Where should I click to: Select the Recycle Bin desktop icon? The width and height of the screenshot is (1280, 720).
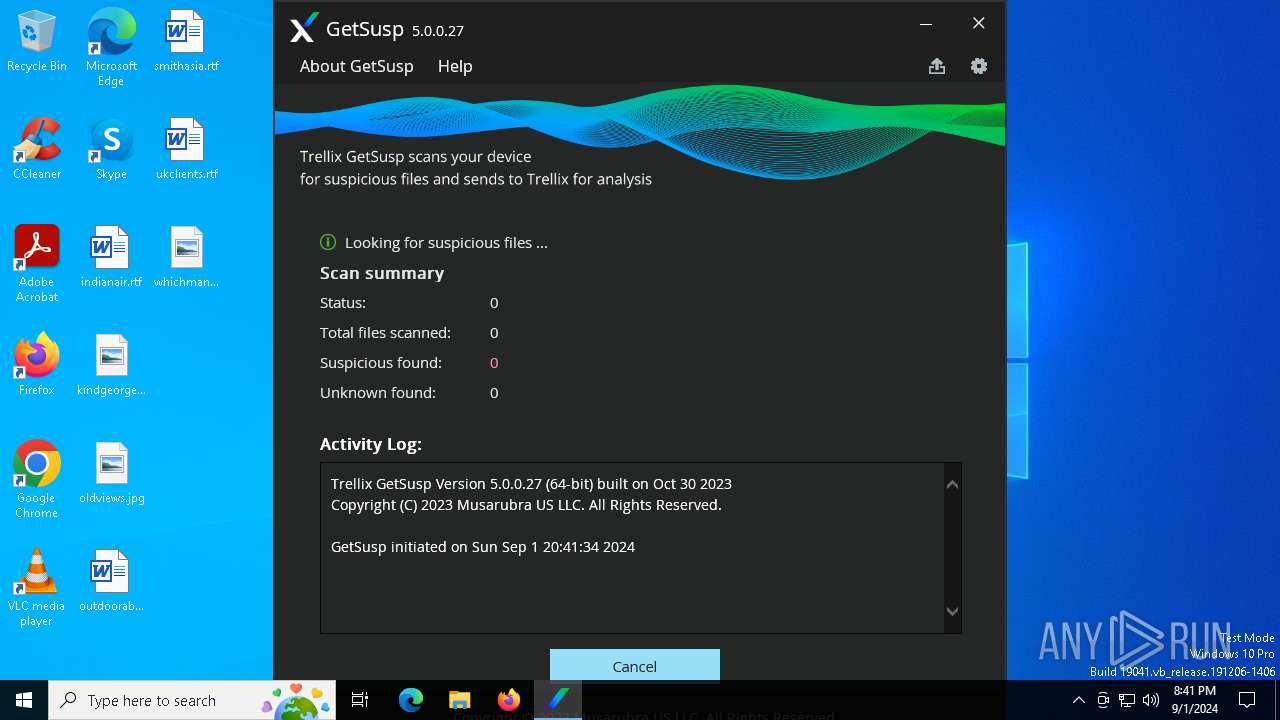(37, 41)
